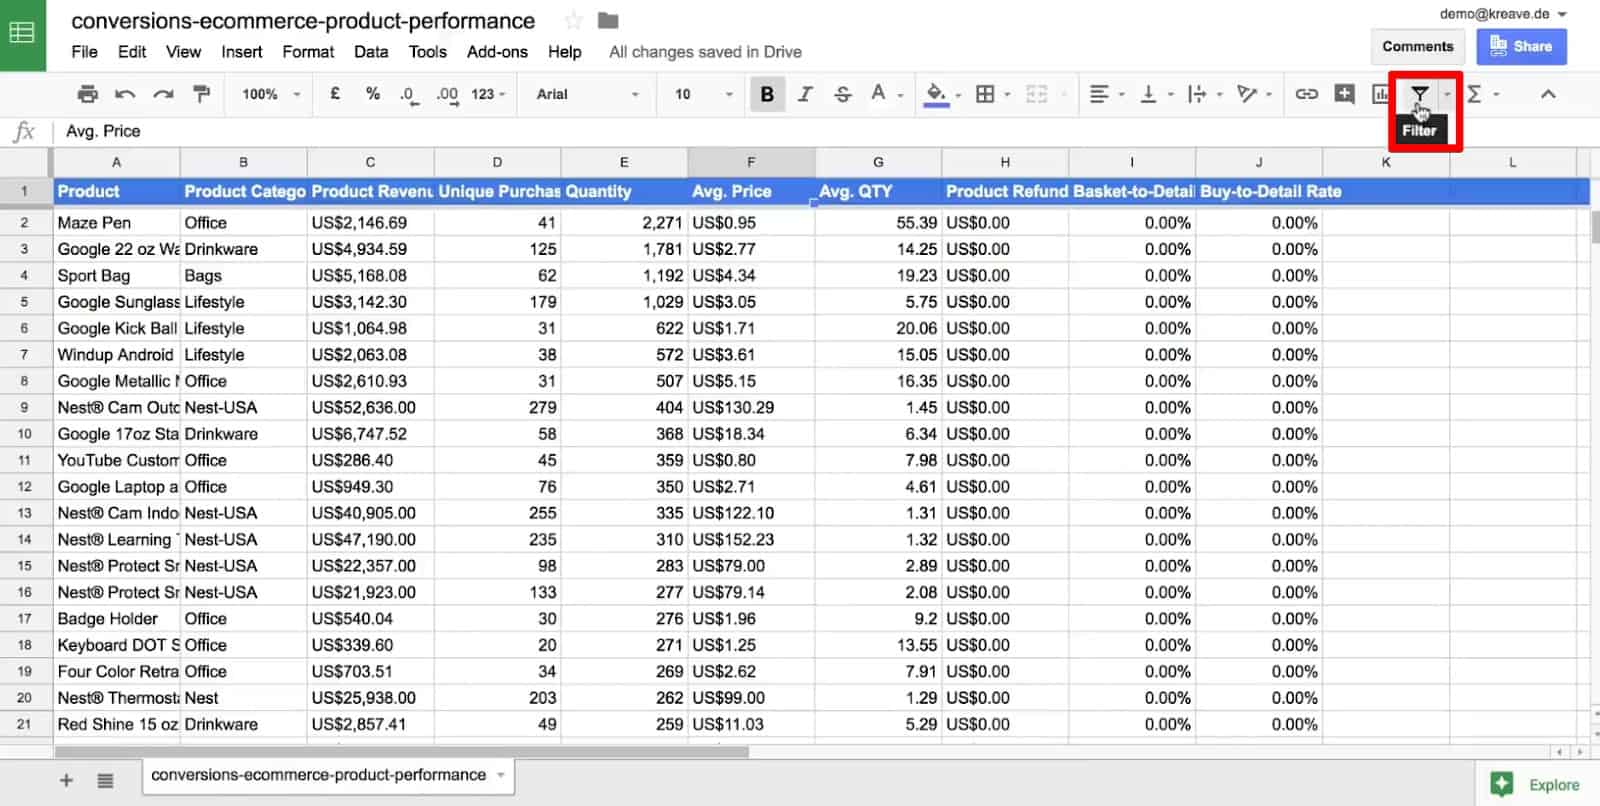Open the font size 10 dropdown
The height and width of the screenshot is (806, 1600).
pyautogui.click(x=704, y=94)
